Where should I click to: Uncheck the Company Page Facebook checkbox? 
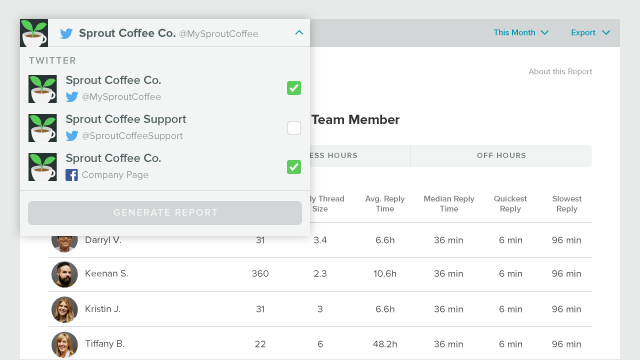click(294, 167)
